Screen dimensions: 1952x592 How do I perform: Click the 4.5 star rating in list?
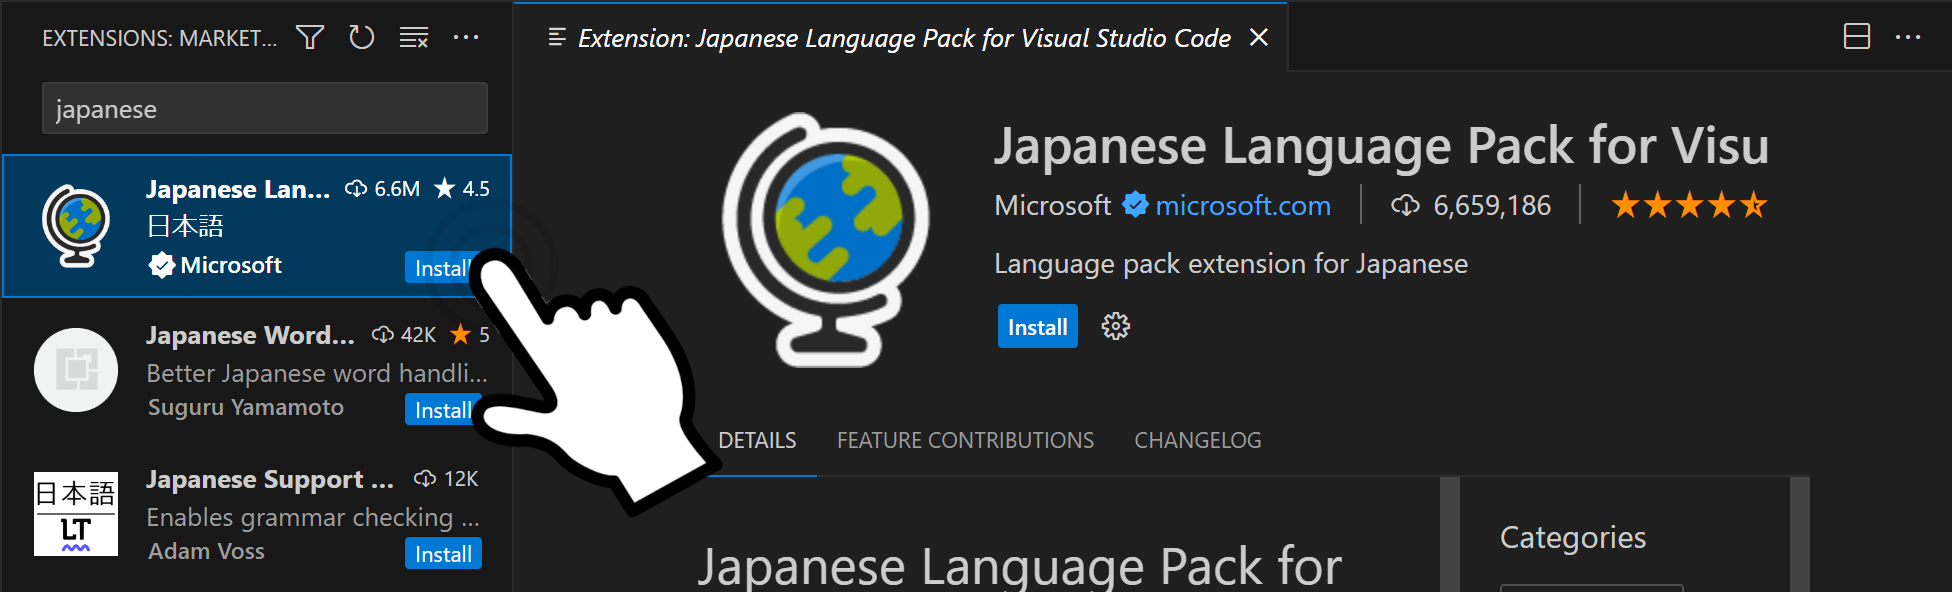click(462, 188)
